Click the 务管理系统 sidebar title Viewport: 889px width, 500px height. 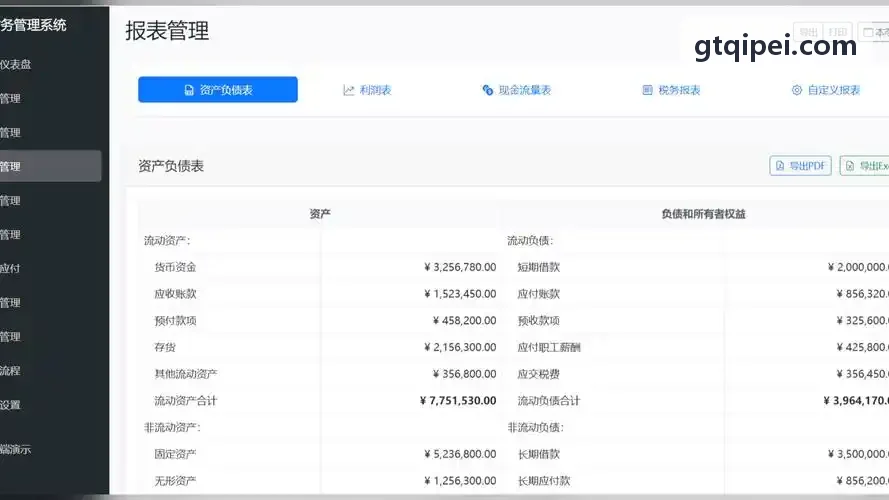33,24
